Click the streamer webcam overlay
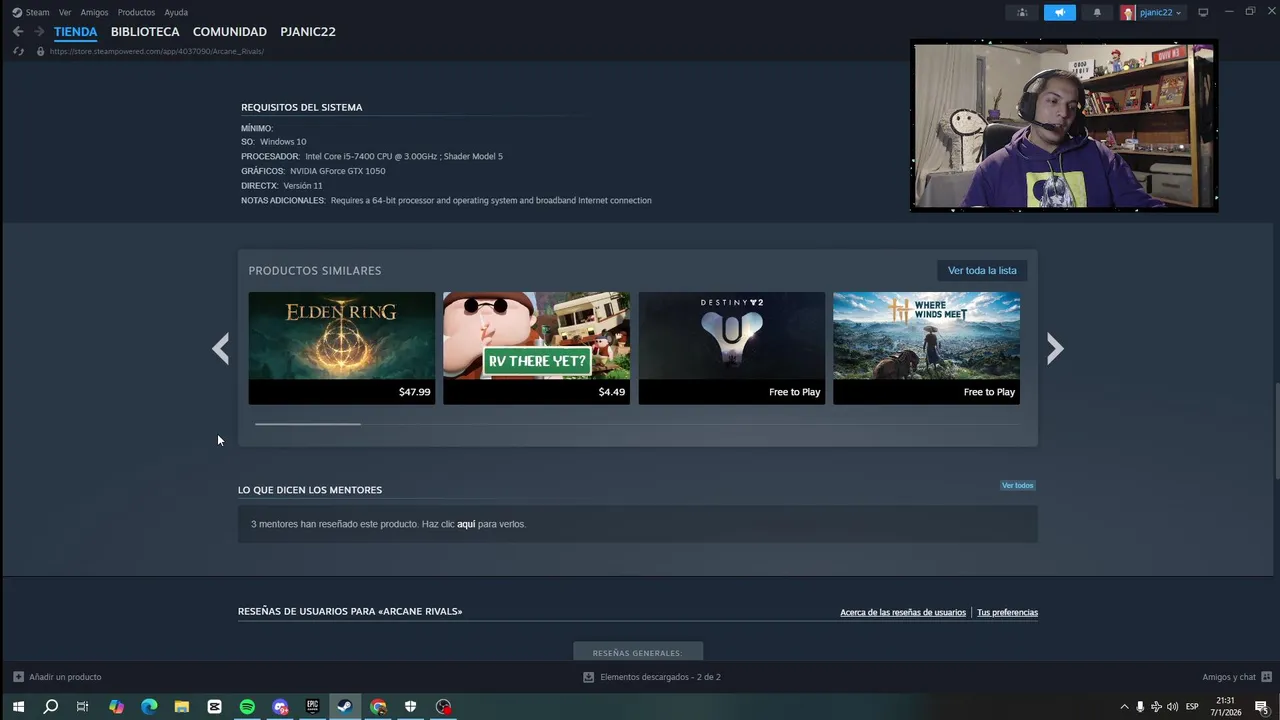This screenshot has width=1280, height=720. tap(1064, 126)
